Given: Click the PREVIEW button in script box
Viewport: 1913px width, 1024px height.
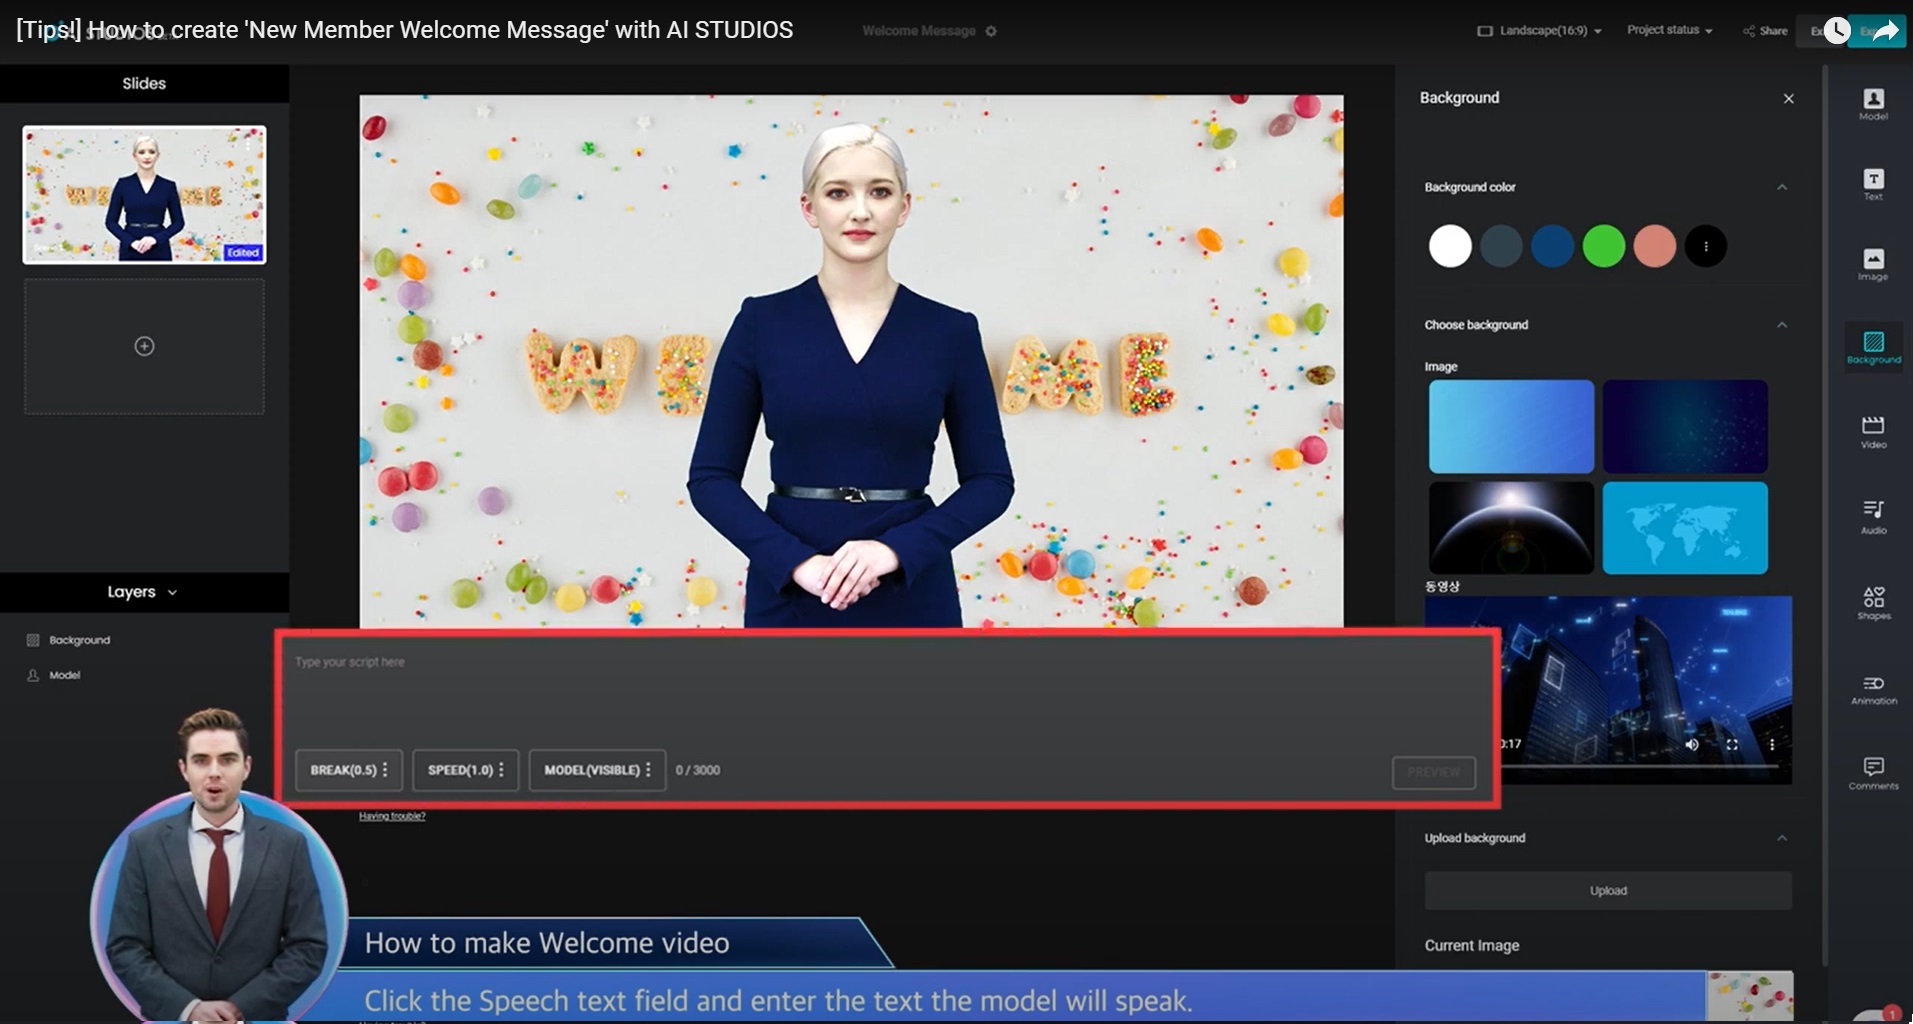Looking at the screenshot, I should (1433, 772).
